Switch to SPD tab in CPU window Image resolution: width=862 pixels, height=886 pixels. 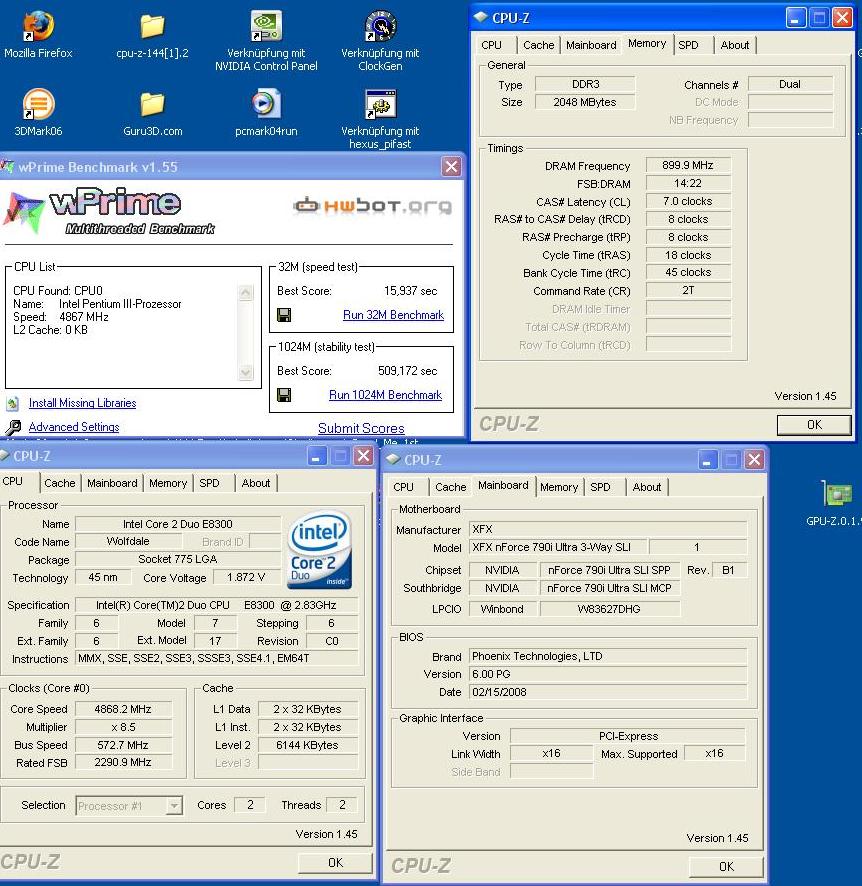point(209,483)
